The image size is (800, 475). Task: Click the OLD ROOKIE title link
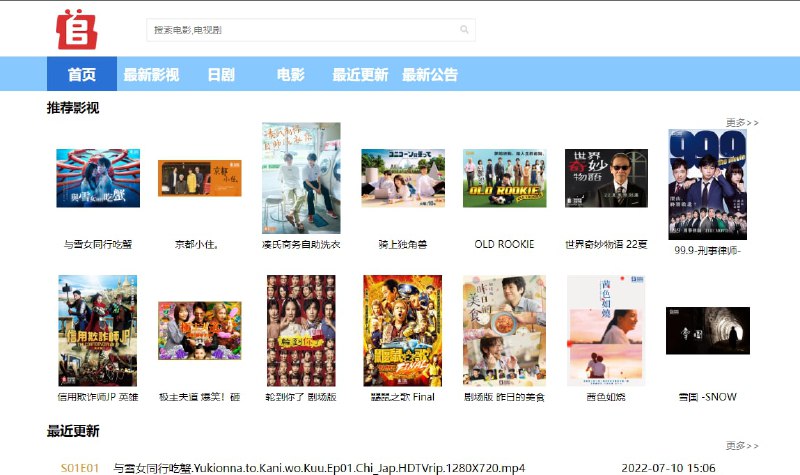[505, 244]
